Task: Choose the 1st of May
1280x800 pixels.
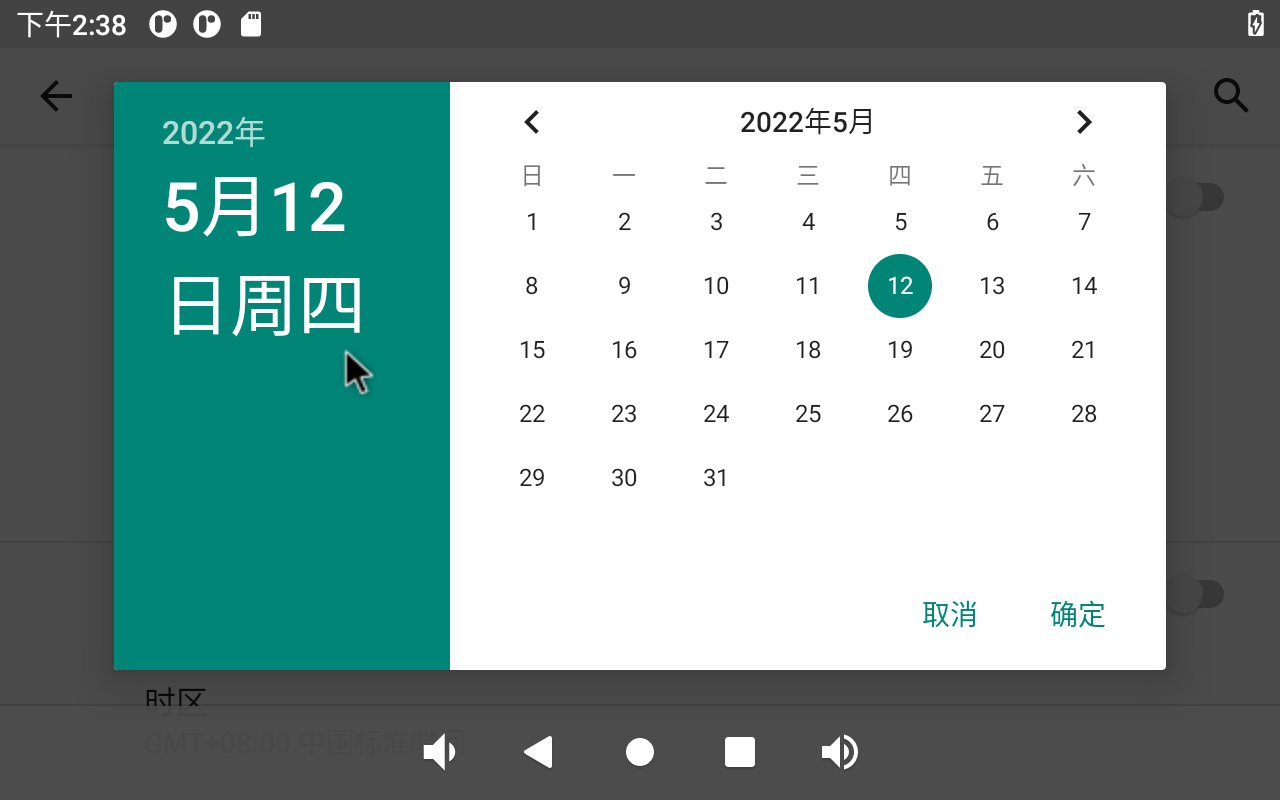Action: 532,222
